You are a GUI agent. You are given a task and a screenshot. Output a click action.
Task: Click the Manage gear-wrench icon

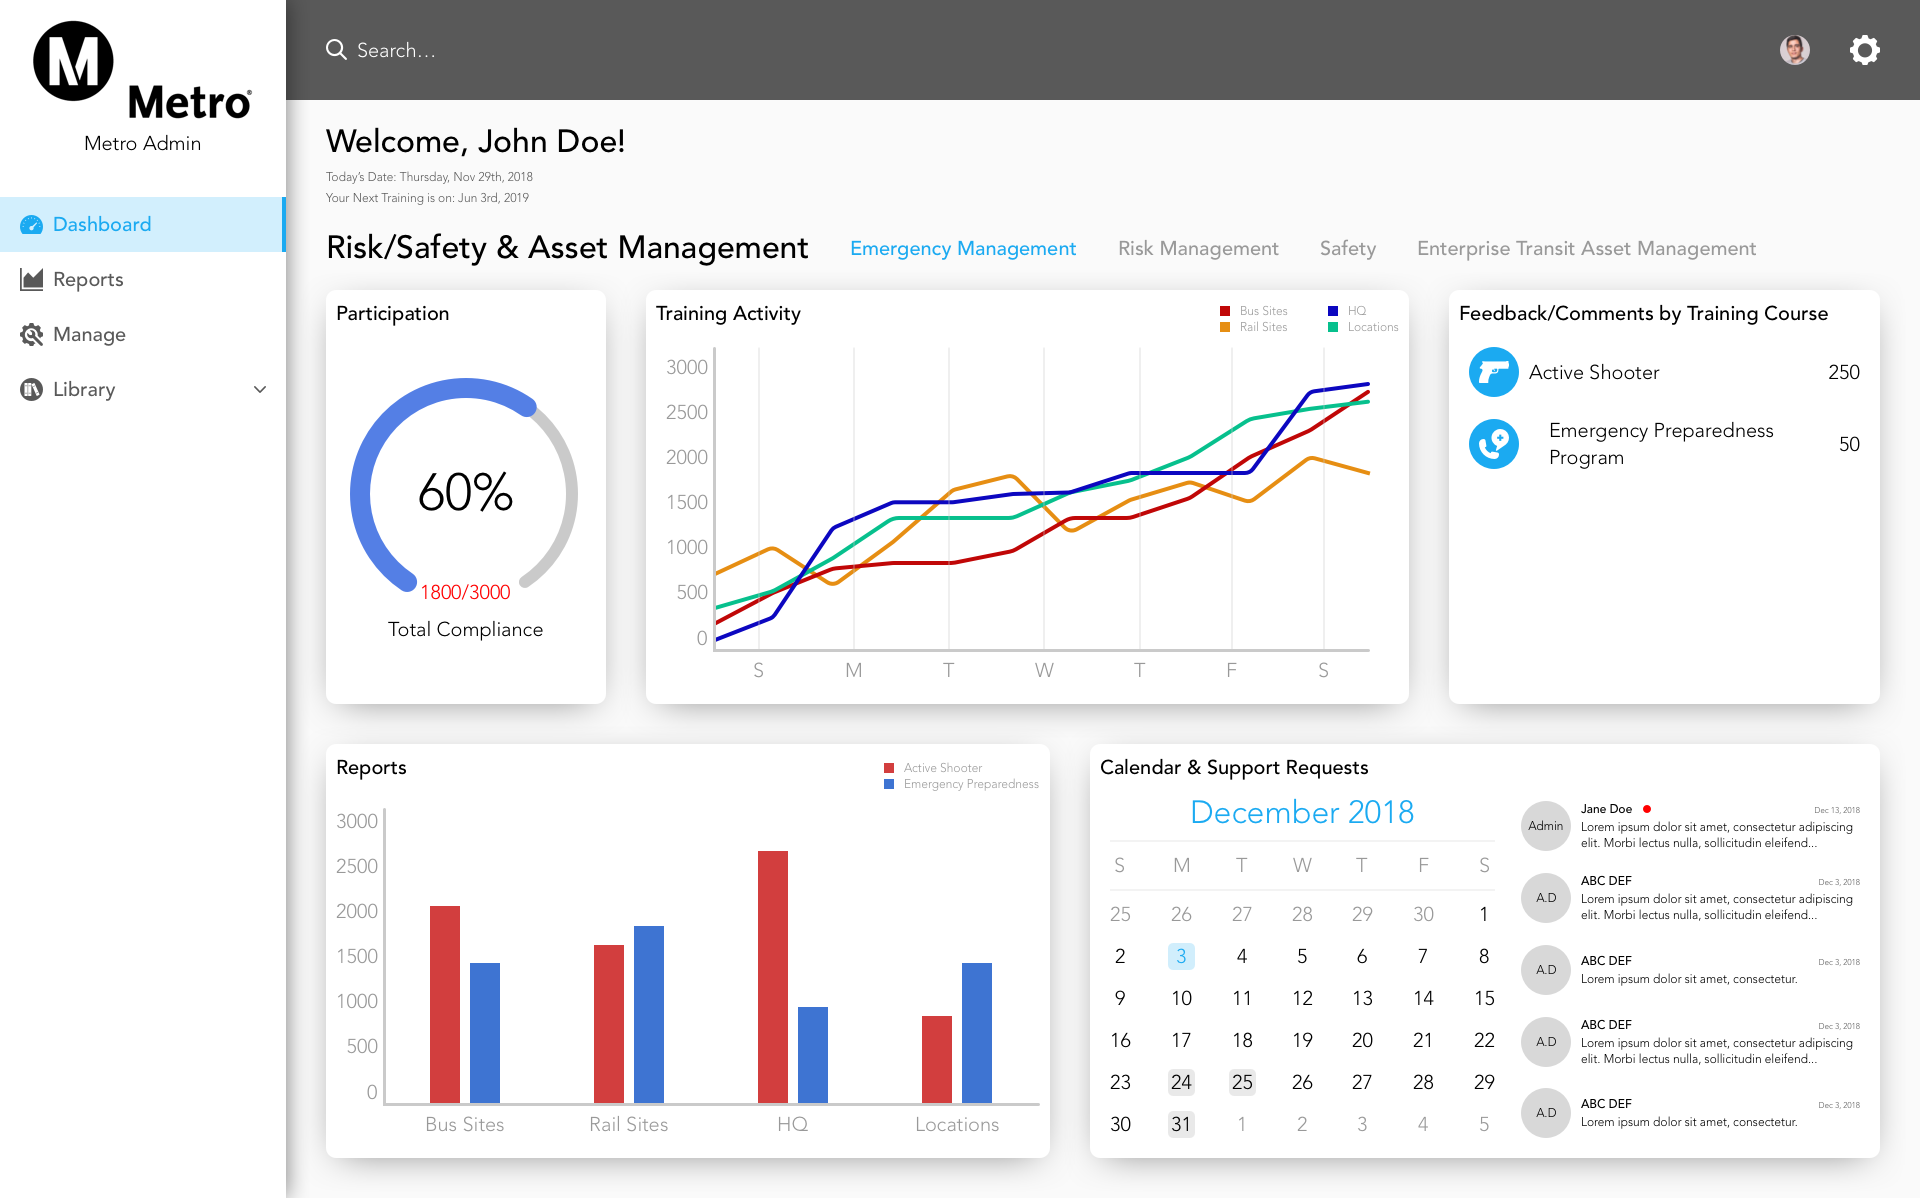click(32, 335)
